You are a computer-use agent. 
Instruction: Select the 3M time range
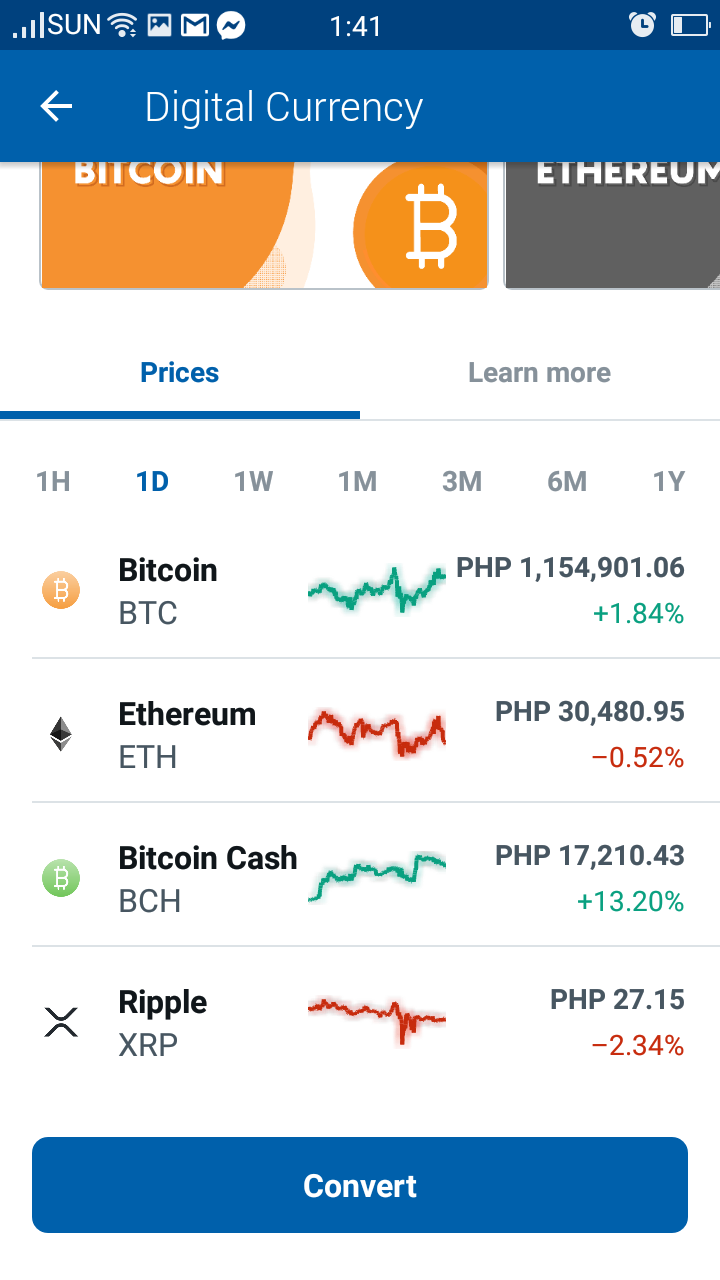point(462,482)
